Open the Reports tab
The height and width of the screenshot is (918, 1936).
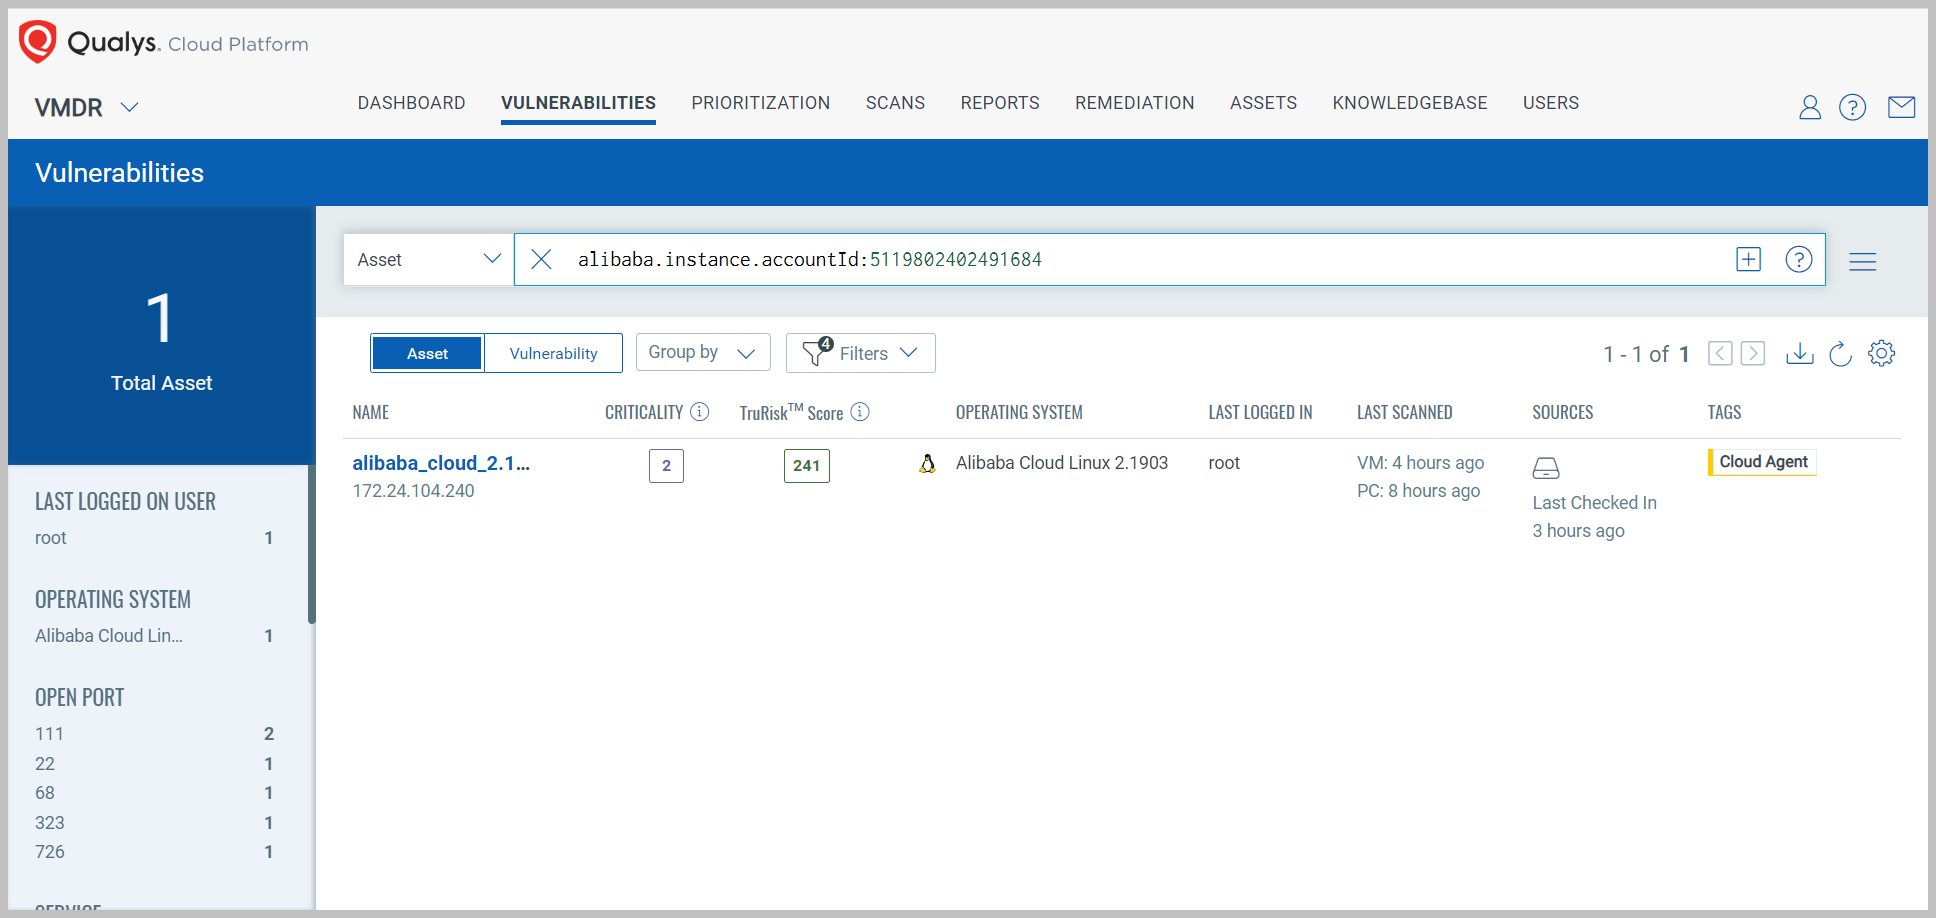tap(1000, 103)
